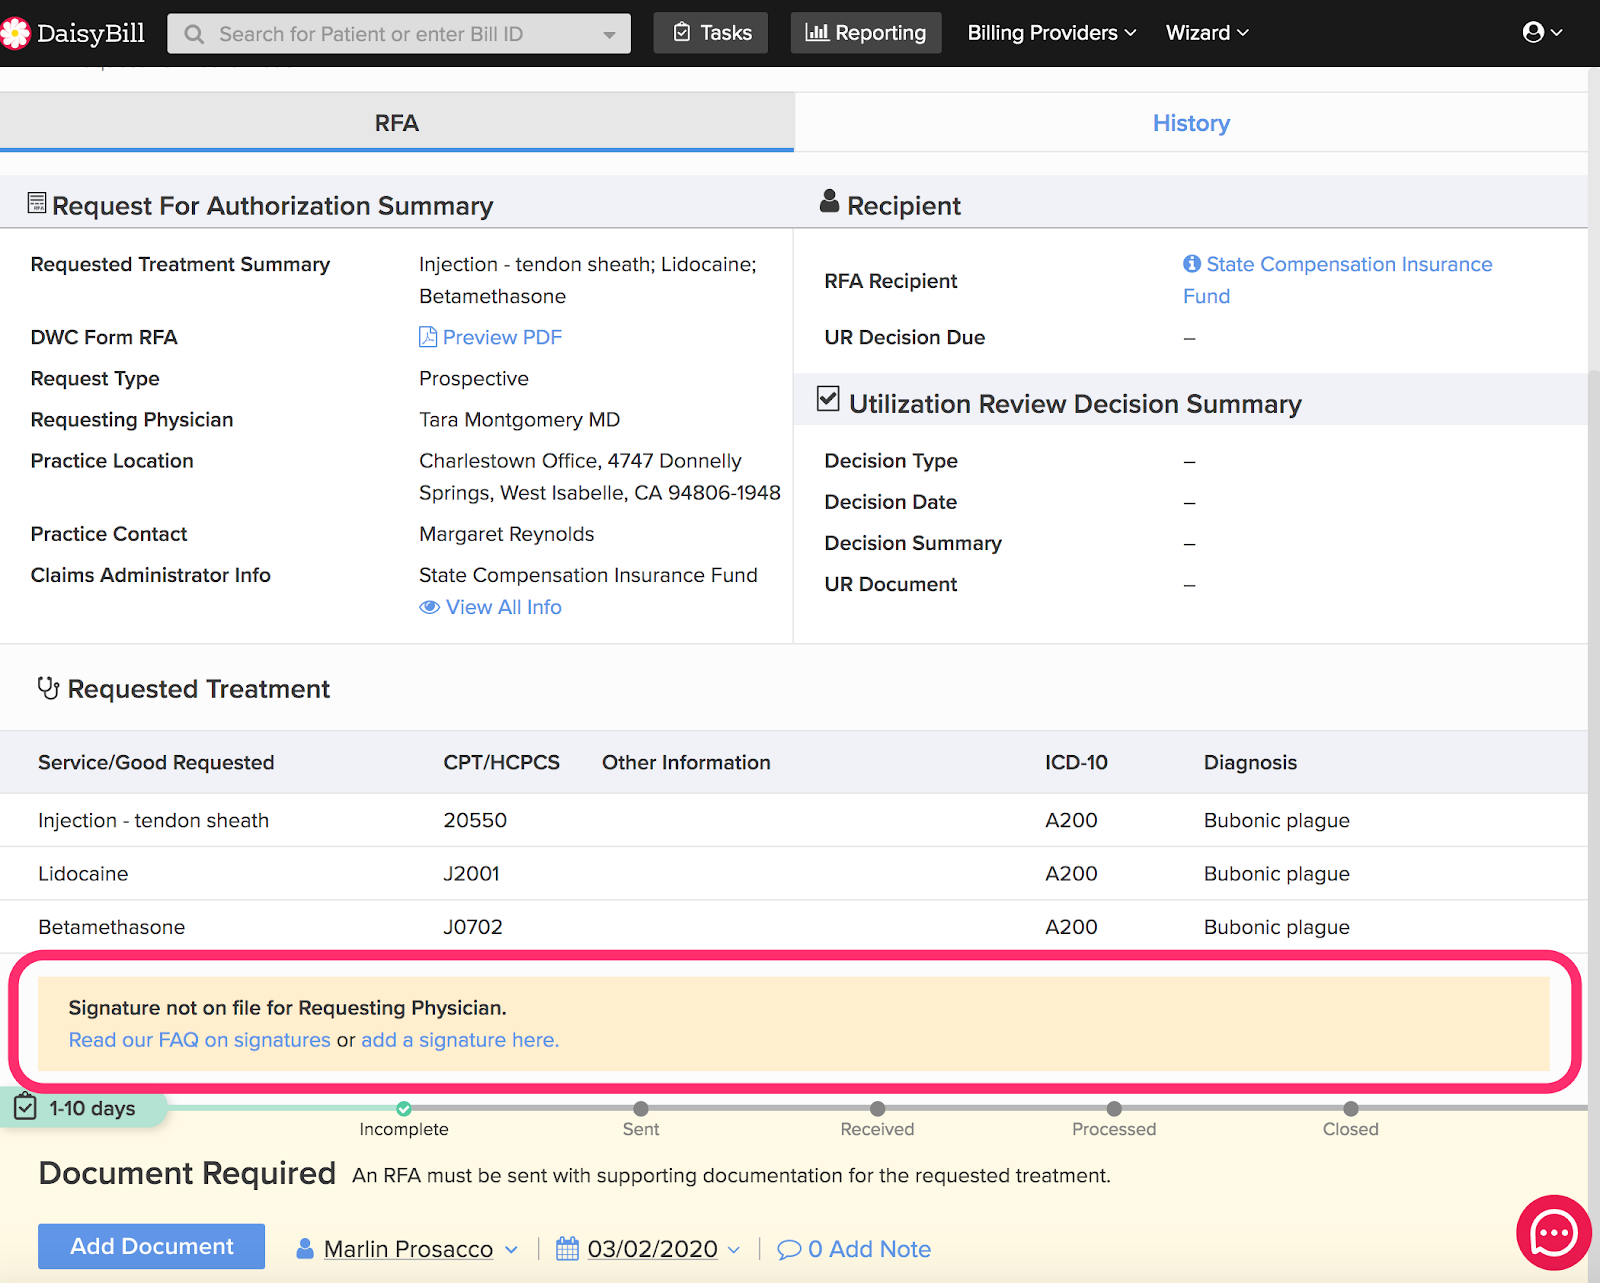Switch to the History tab
1600x1283 pixels.
click(1191, 123)
